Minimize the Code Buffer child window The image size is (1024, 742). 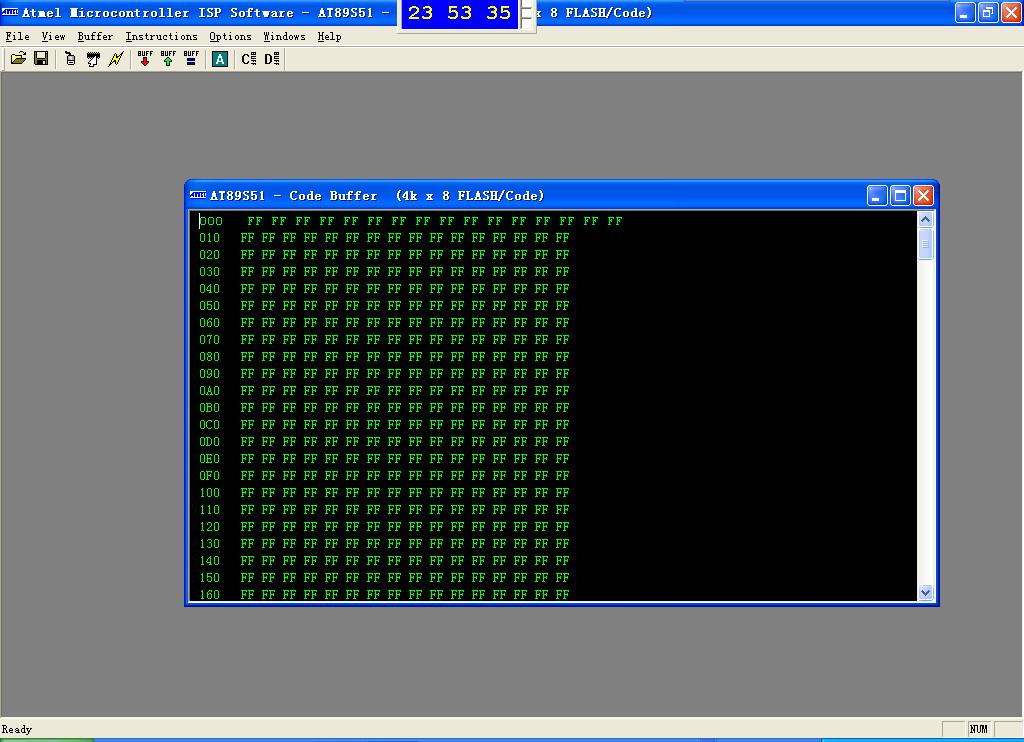coord(877,195)
